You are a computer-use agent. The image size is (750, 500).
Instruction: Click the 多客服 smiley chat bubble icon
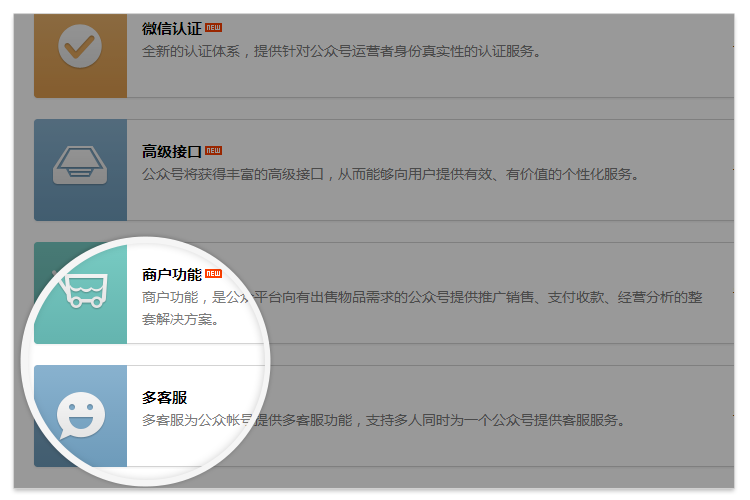point(81,415)
